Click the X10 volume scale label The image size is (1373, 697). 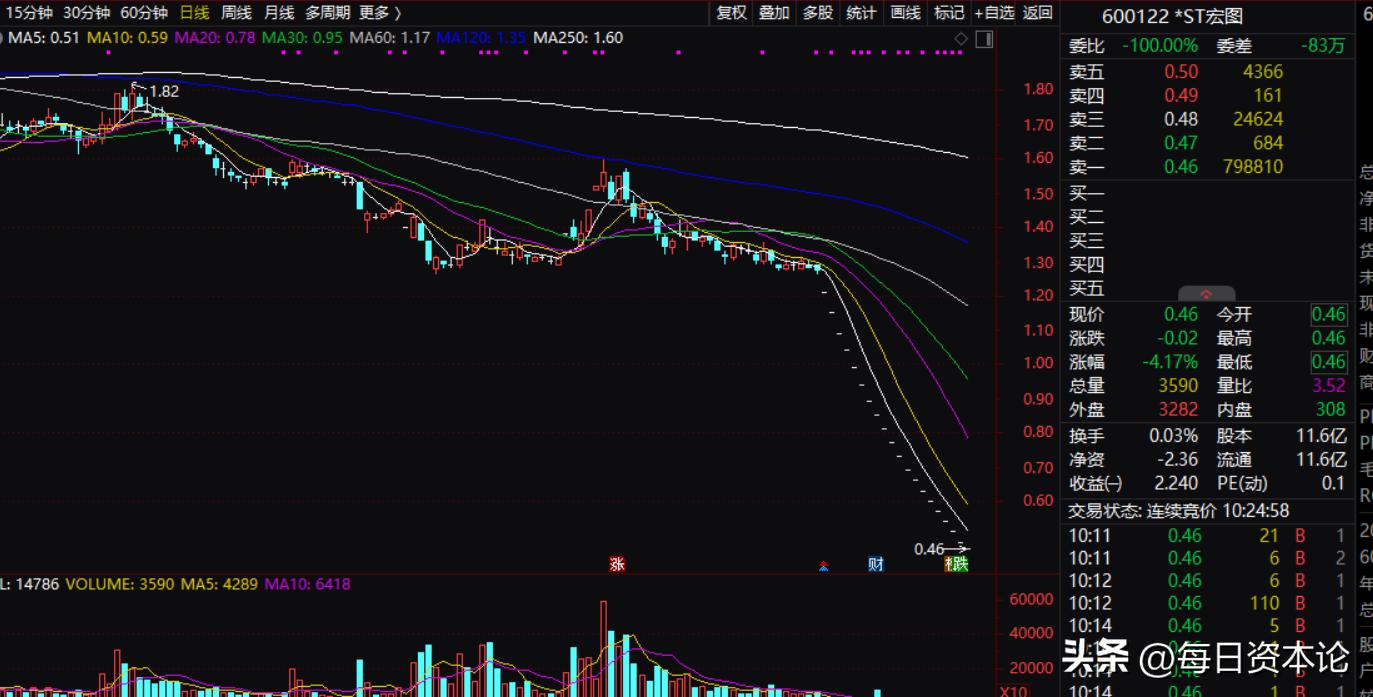click(1013, 691)
